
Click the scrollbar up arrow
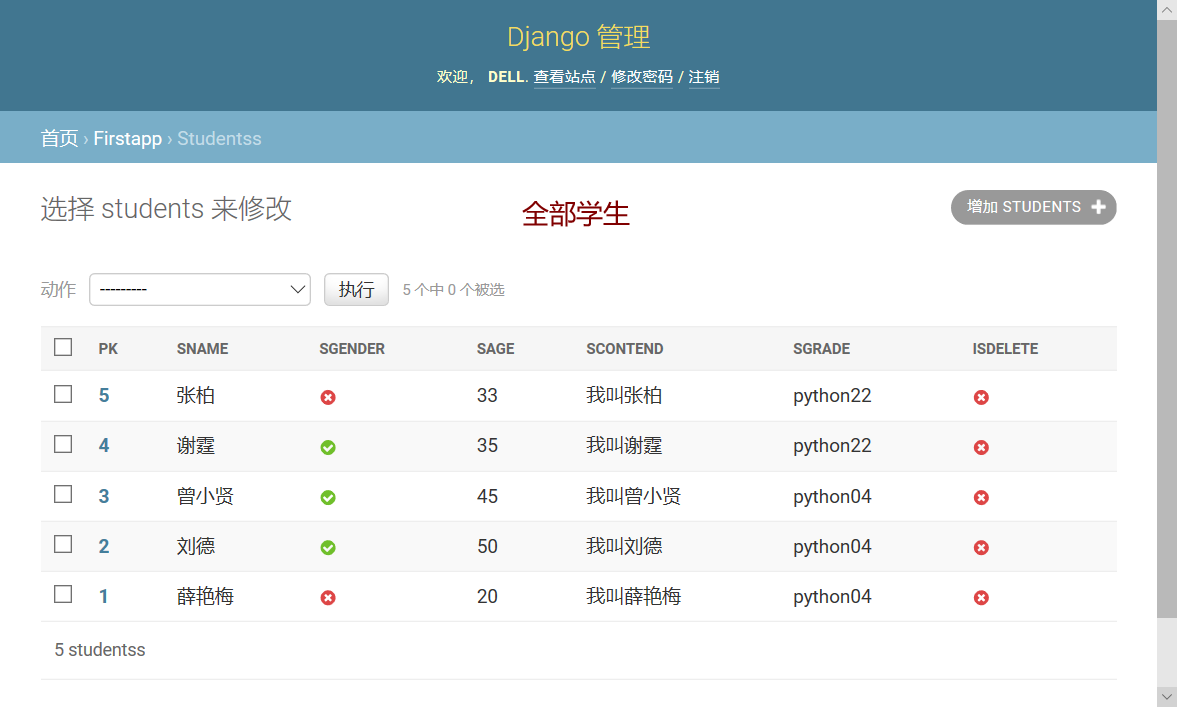point(1166,10)
